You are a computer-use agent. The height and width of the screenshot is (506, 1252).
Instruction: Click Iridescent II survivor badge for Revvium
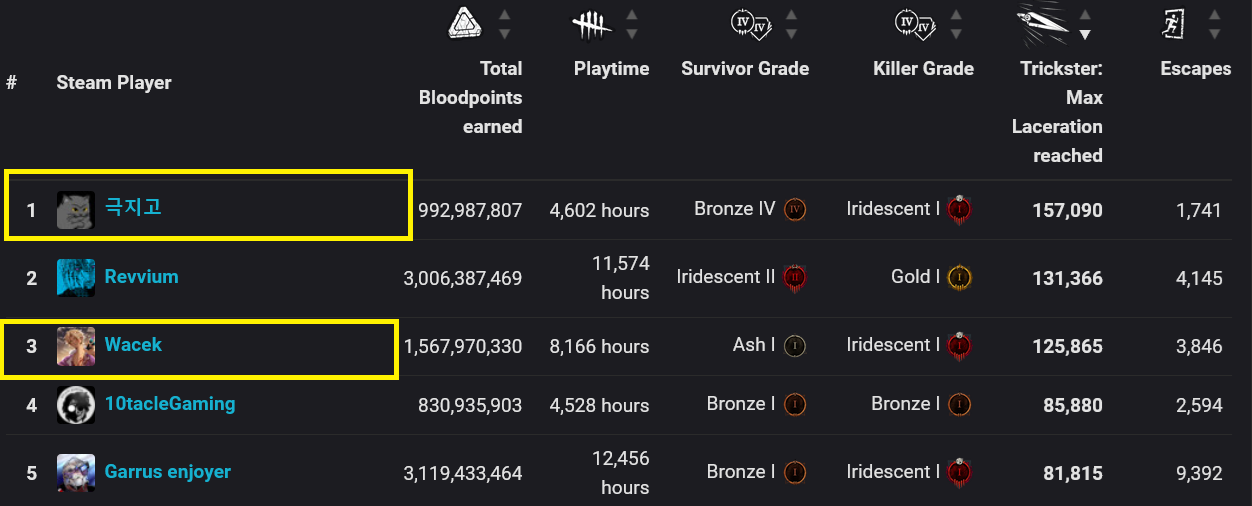coord(795,277)
